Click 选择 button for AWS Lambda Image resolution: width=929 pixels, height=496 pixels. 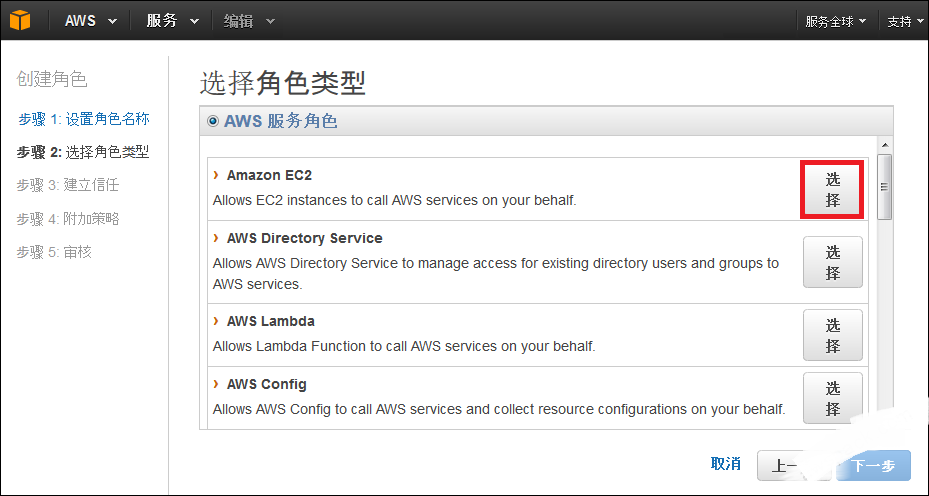pyautogui.click(x=832, y=335)
